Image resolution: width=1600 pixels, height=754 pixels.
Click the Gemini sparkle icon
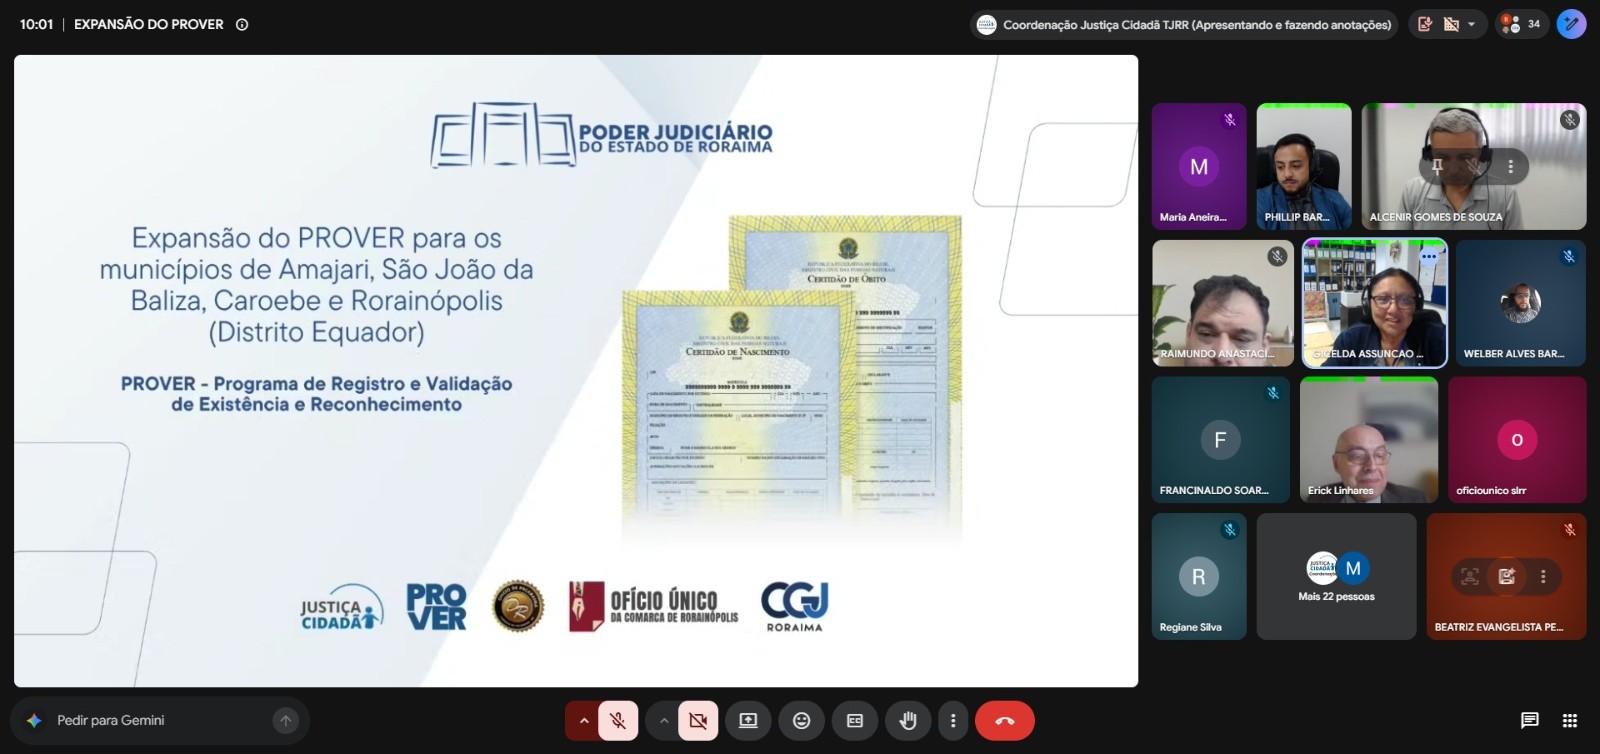[x=34, y=720]
